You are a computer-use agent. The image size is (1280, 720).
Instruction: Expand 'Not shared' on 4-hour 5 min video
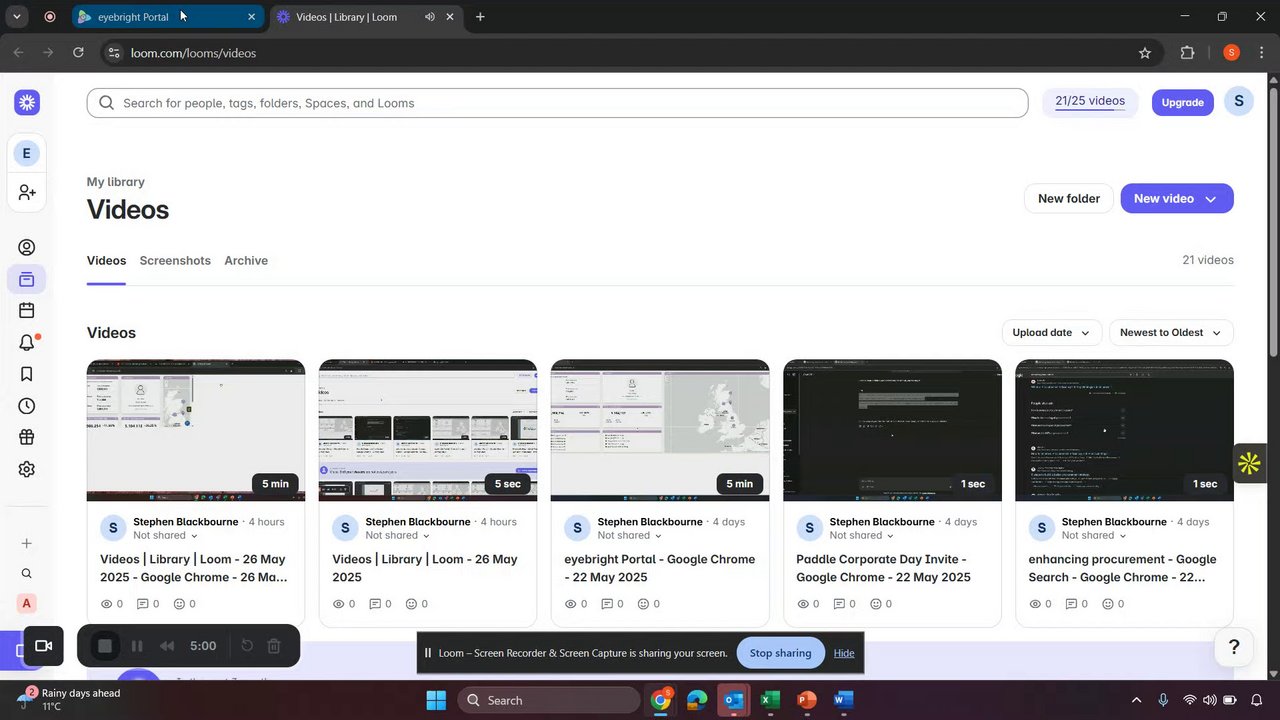[165, 536]
